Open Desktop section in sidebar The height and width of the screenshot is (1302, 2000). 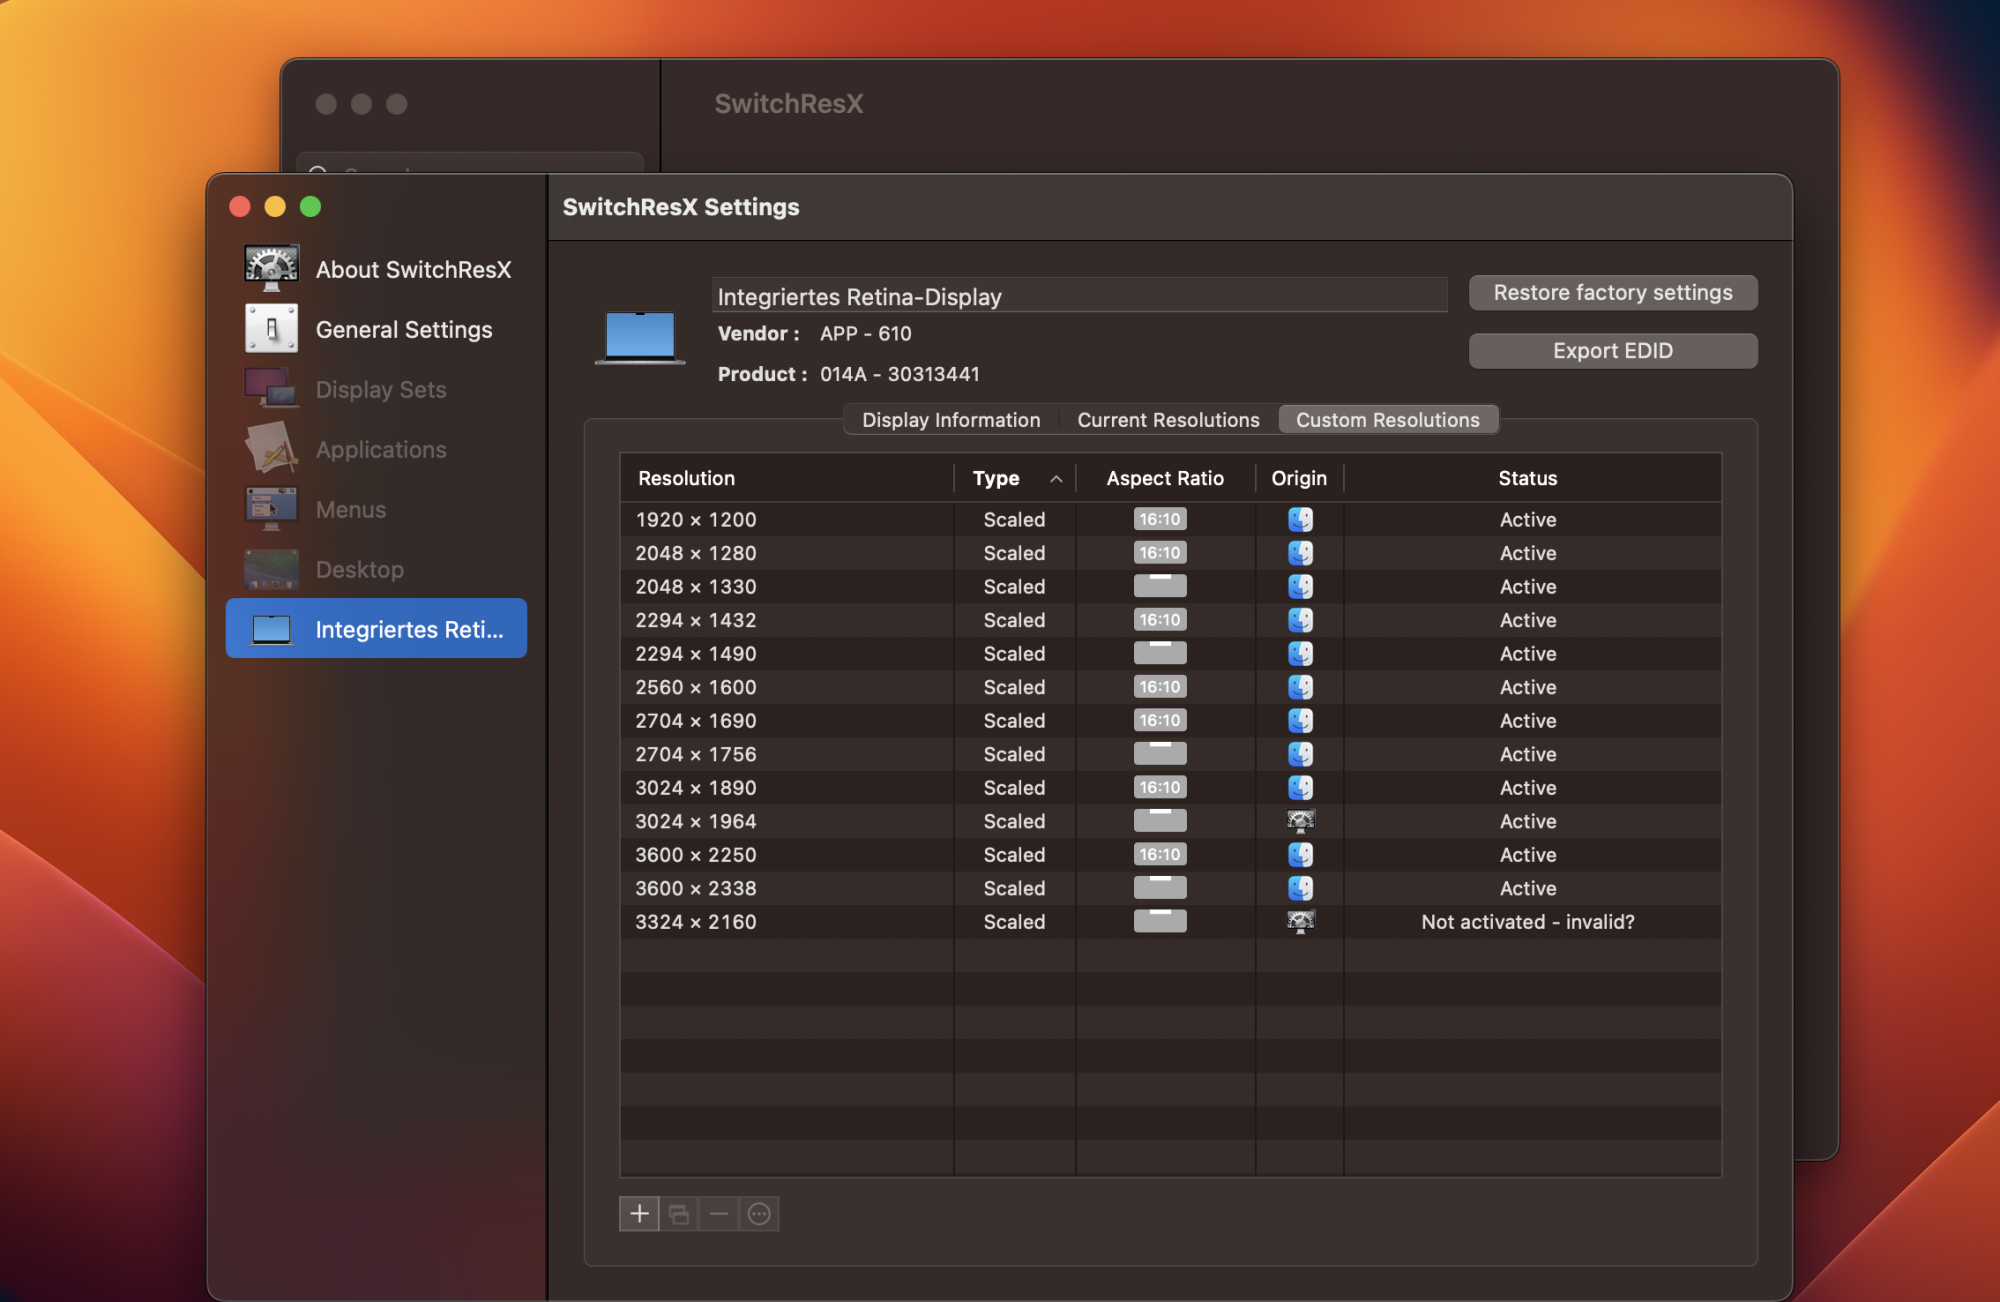coord(359,569)
